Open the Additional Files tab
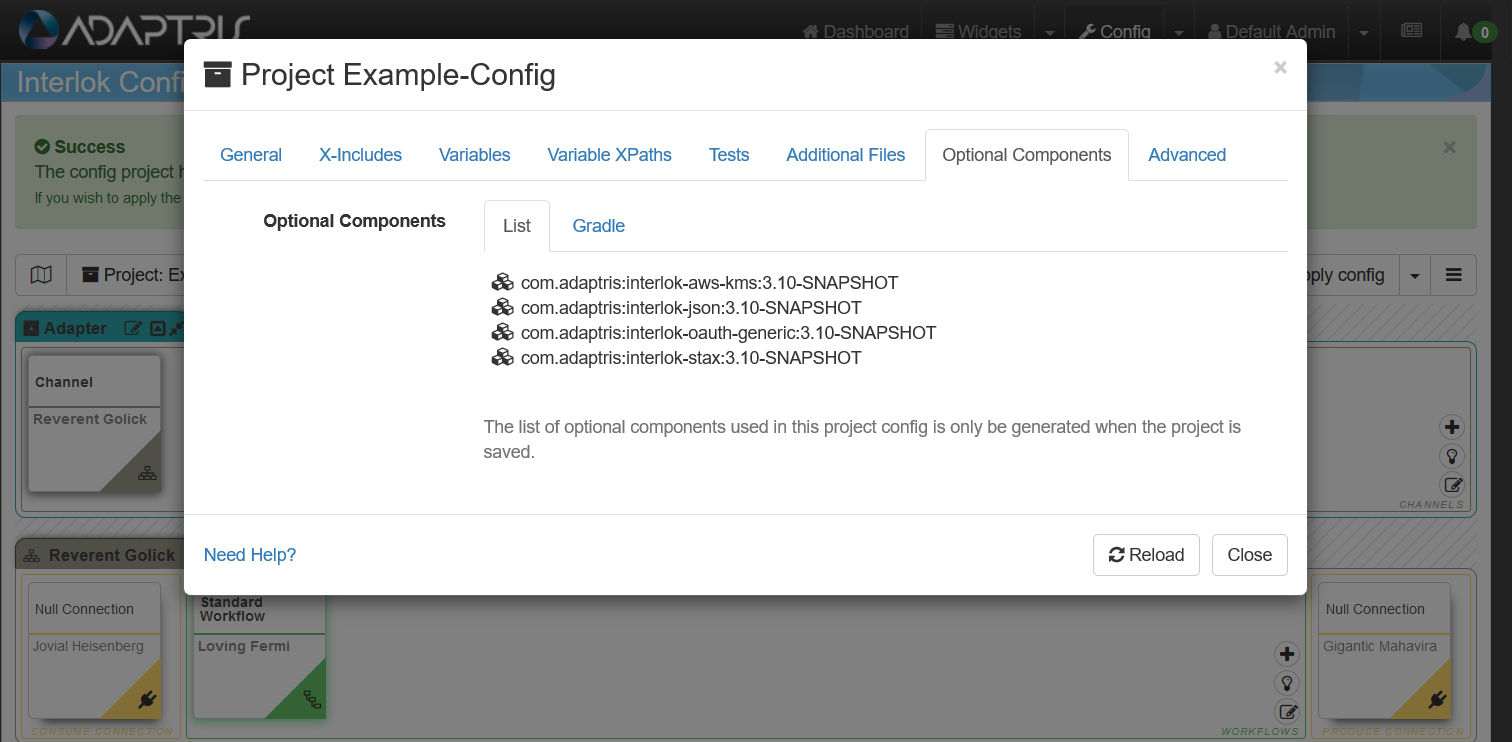This screenshot has height=742, width=1512. pos(846,155)
